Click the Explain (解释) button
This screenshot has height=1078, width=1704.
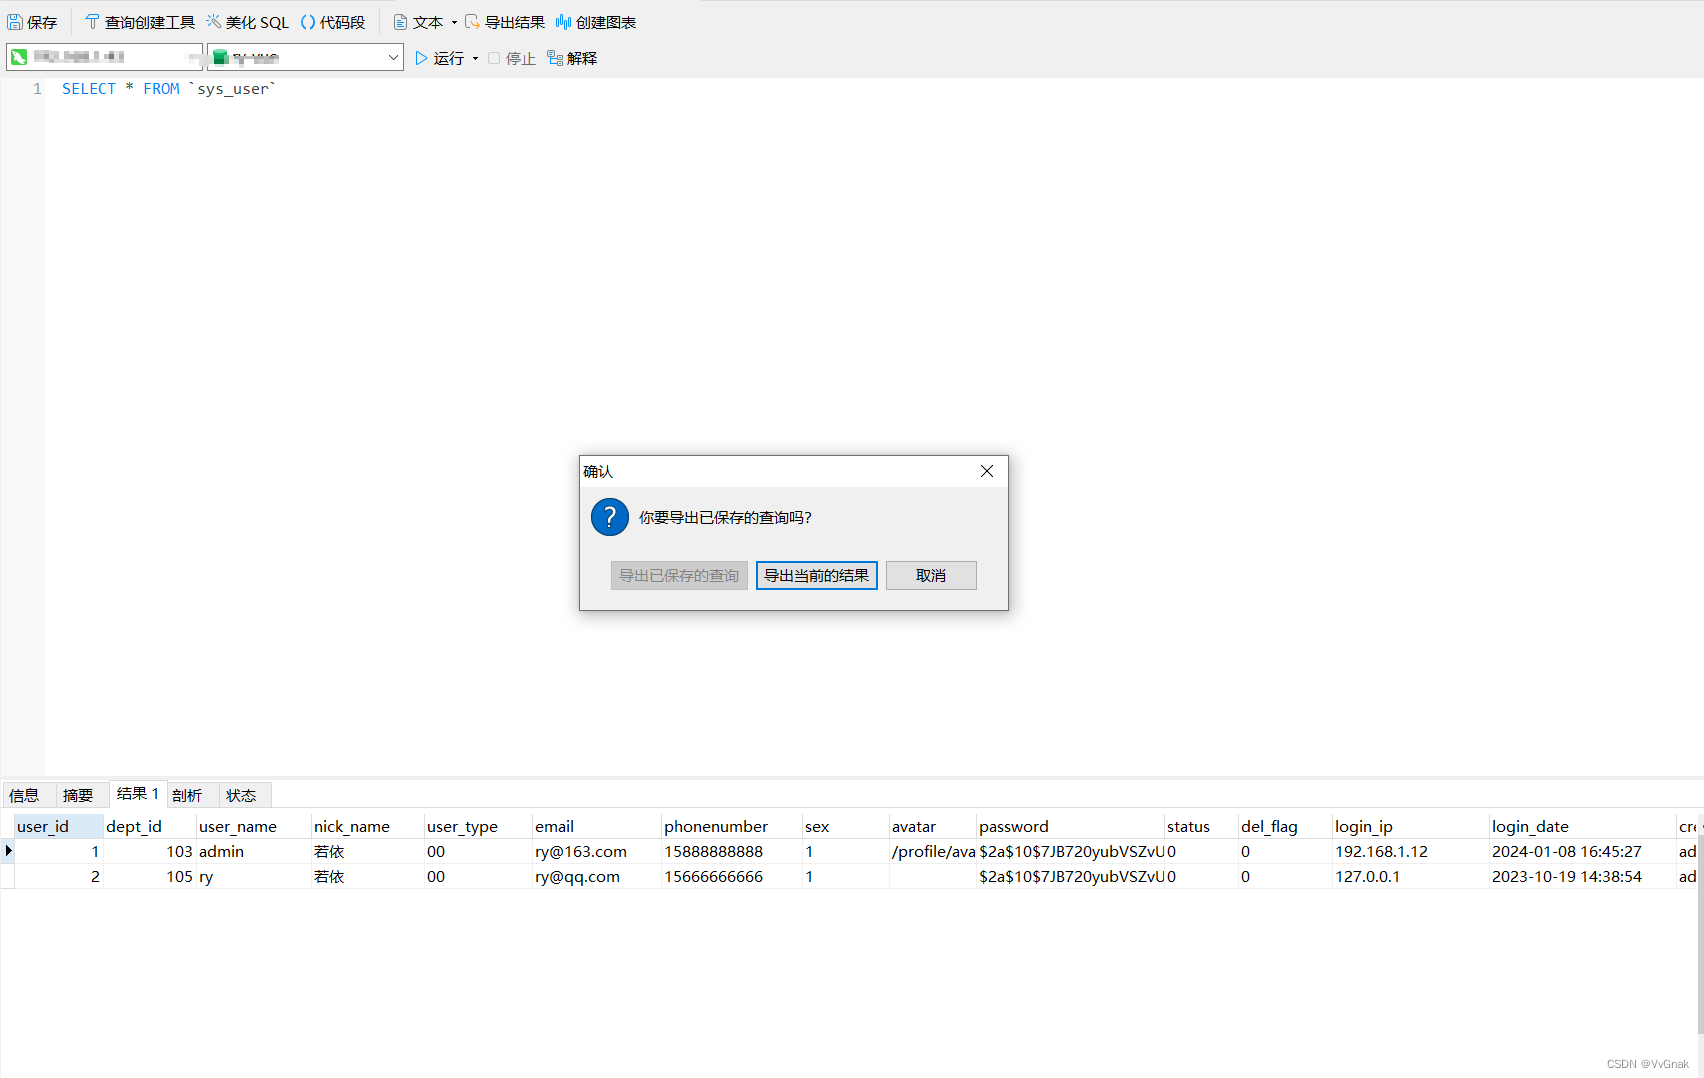(x=572, y=58)
